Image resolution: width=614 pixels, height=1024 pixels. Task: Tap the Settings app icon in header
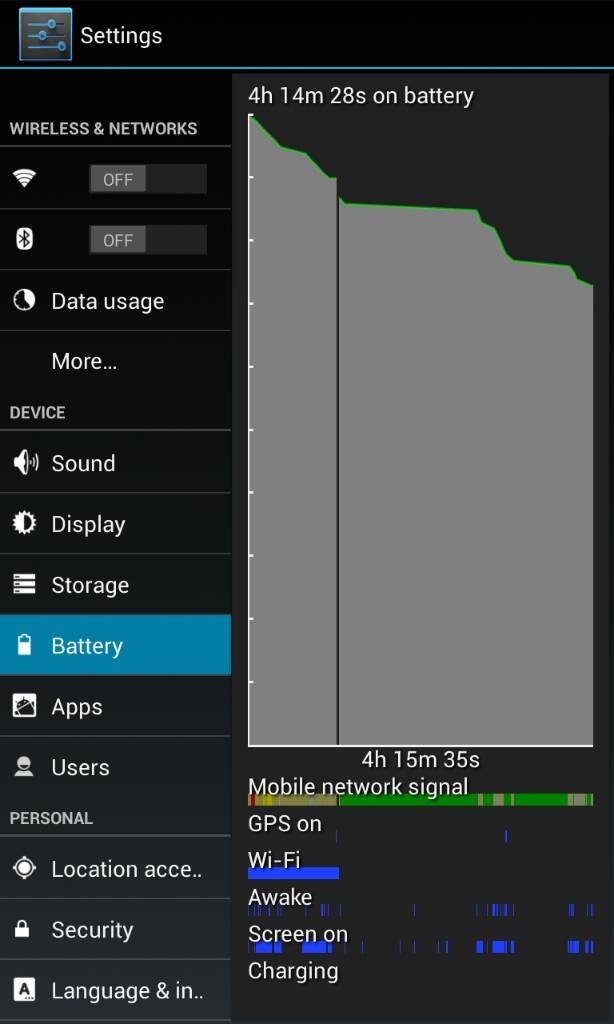(x=45, y=34)
